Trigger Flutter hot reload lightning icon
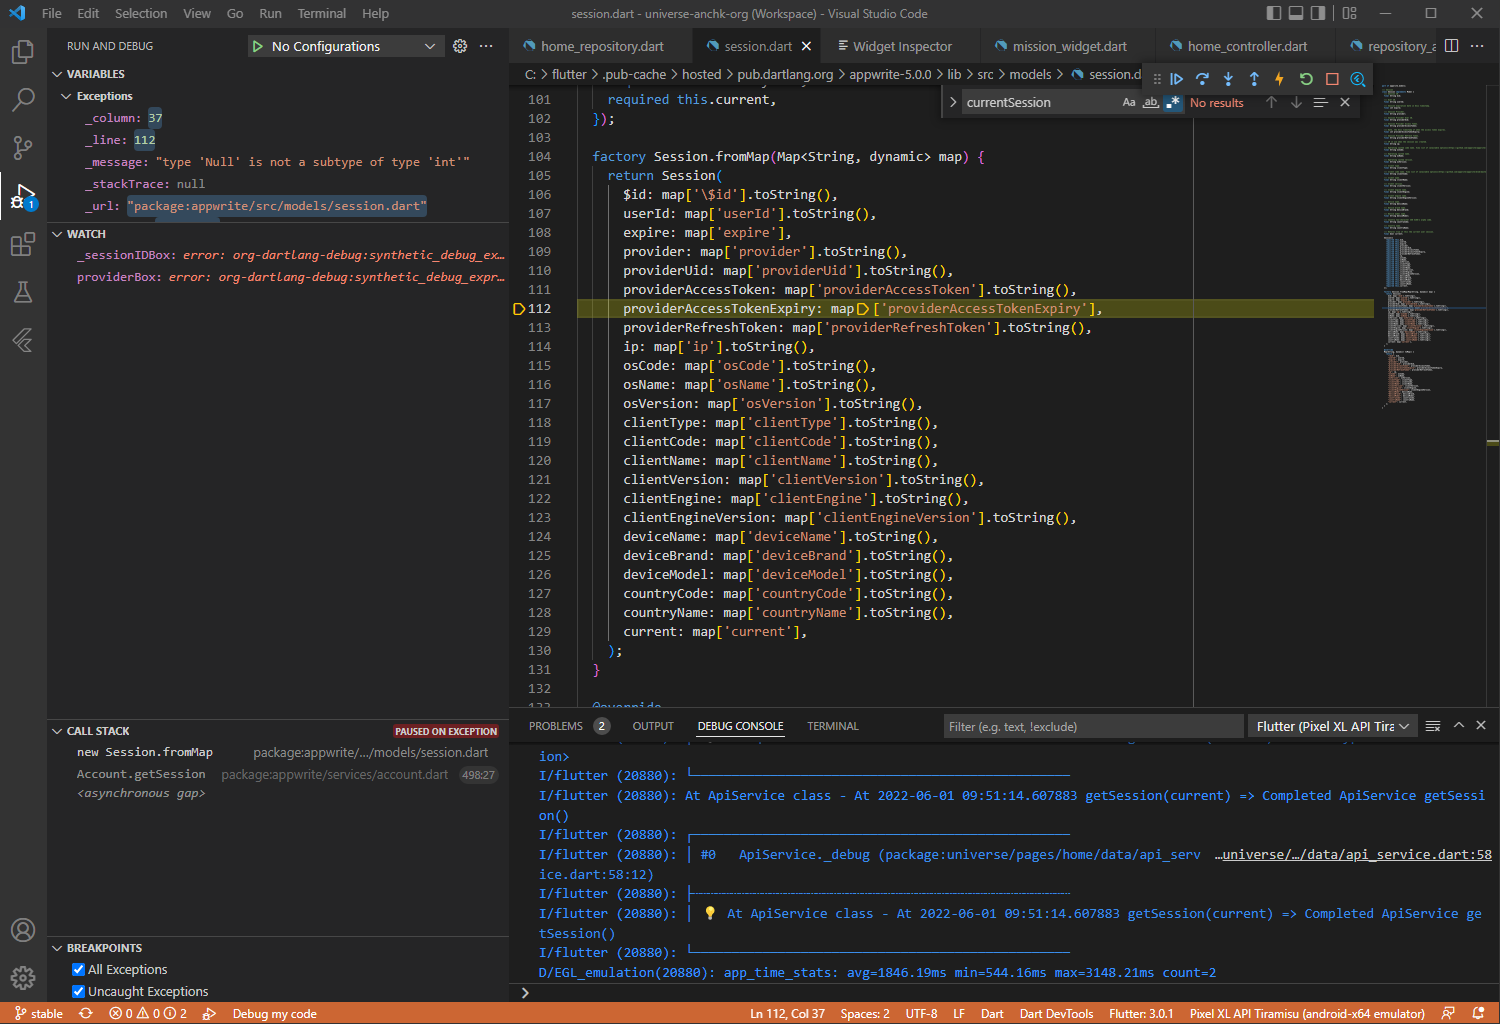The width and height of the screenshot is (1500, 1024). (x=1279, y=79)
